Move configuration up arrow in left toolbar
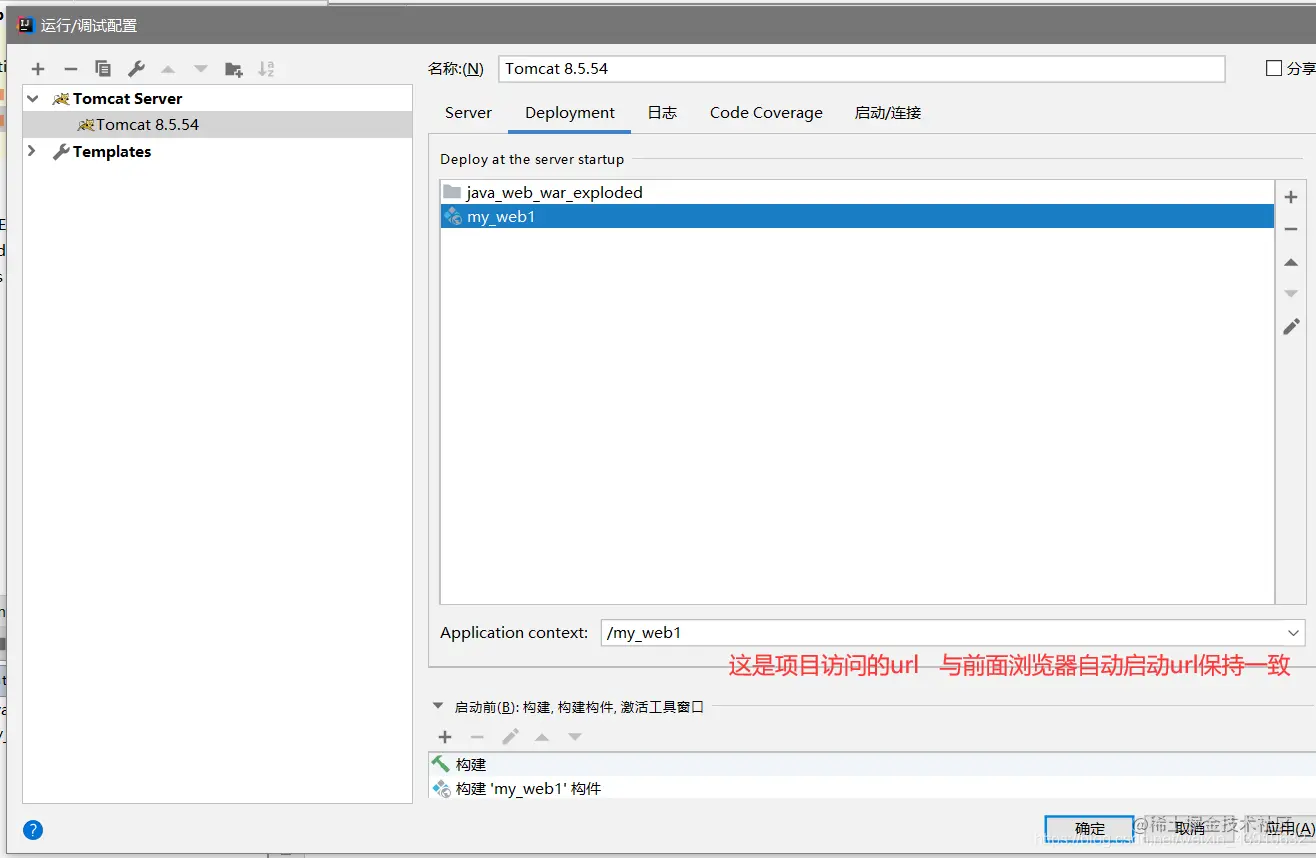Screen dimensions: 1316x858 point(168,69)
